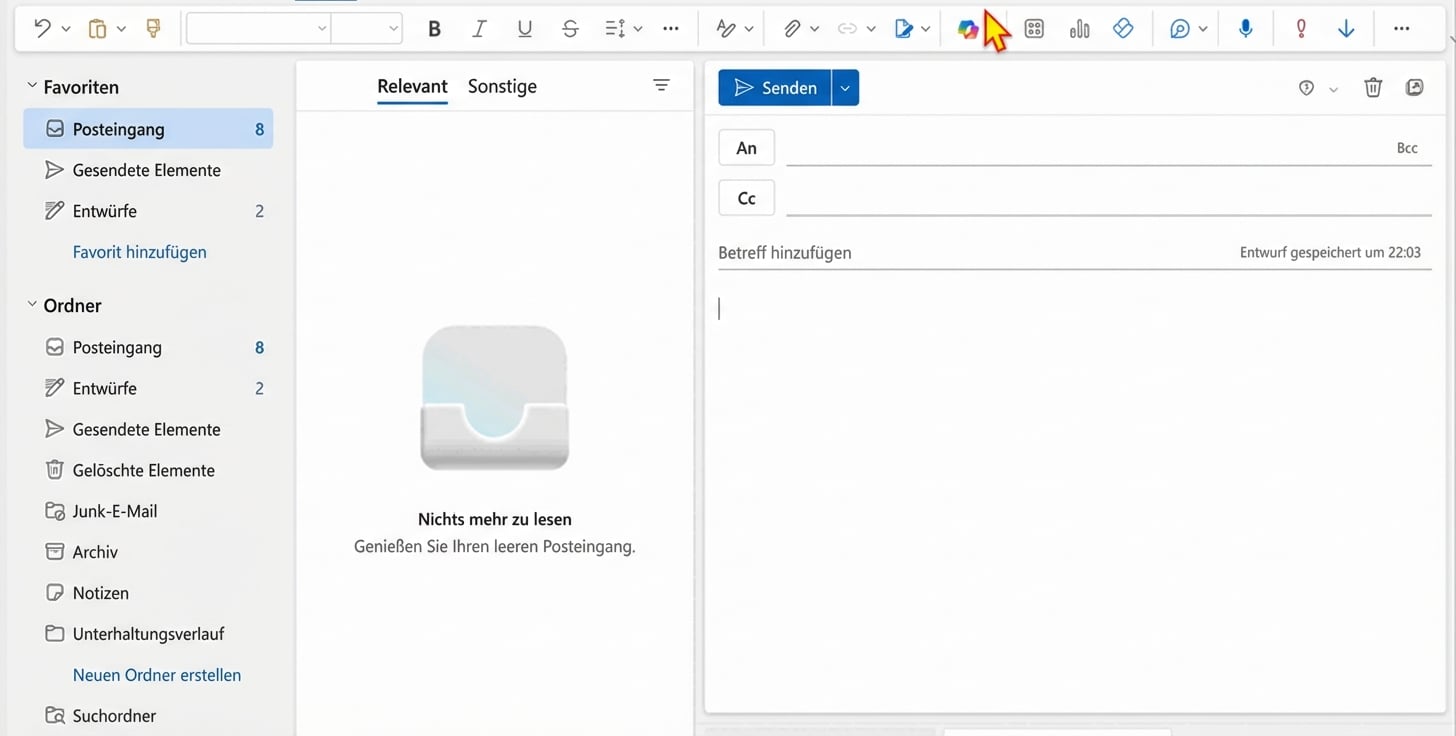1456x736 pixels.
Task: Pop out the draft into new window
Action: tap(1414, 88)
